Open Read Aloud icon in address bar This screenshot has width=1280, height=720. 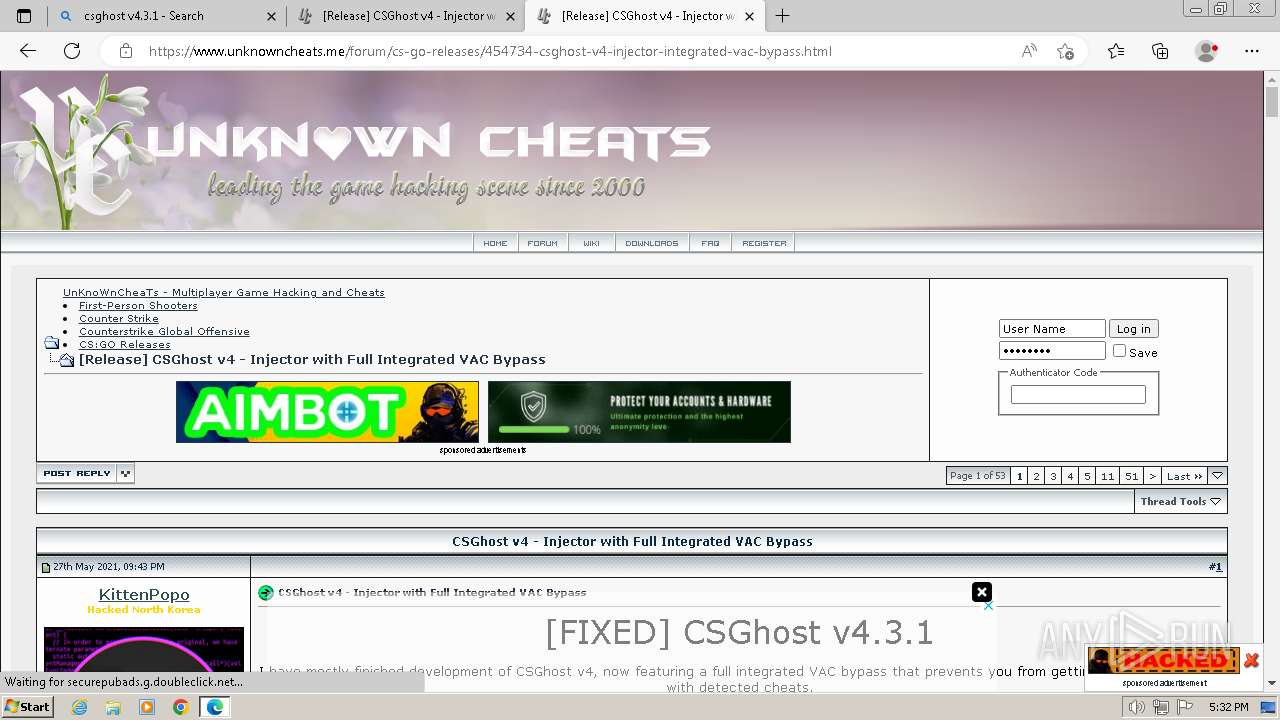[1029, 51]
